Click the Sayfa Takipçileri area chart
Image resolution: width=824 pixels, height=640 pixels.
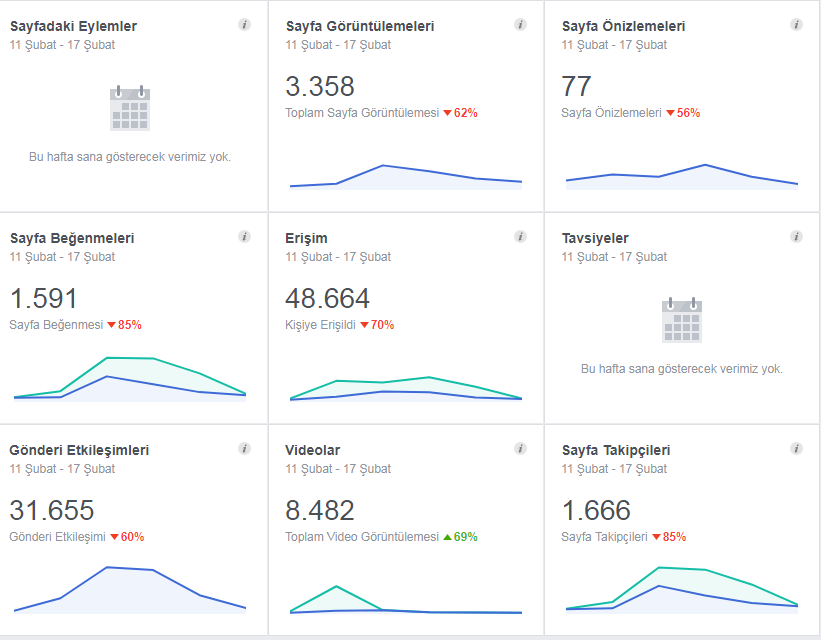[x=682, y=590]
